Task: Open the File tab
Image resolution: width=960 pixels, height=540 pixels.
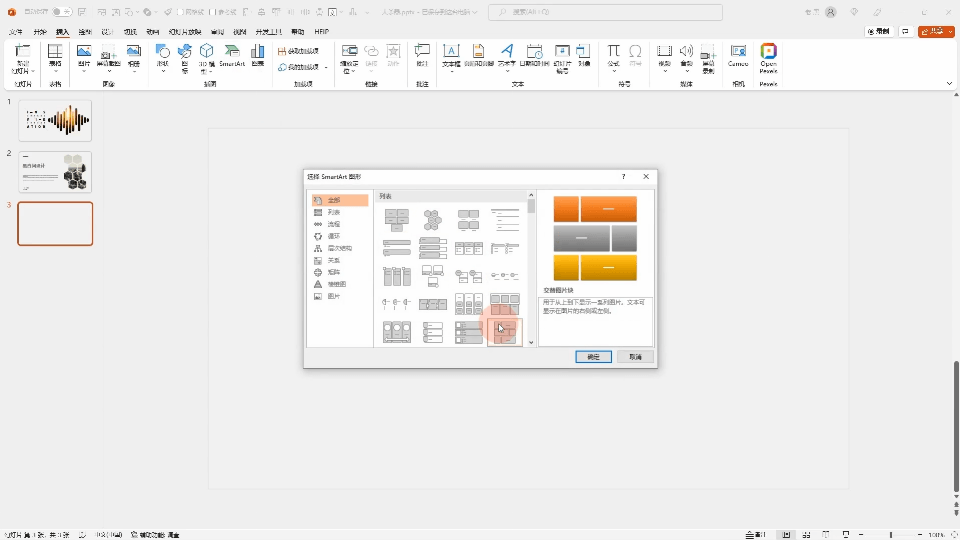Action: click(x=16, y=32)
